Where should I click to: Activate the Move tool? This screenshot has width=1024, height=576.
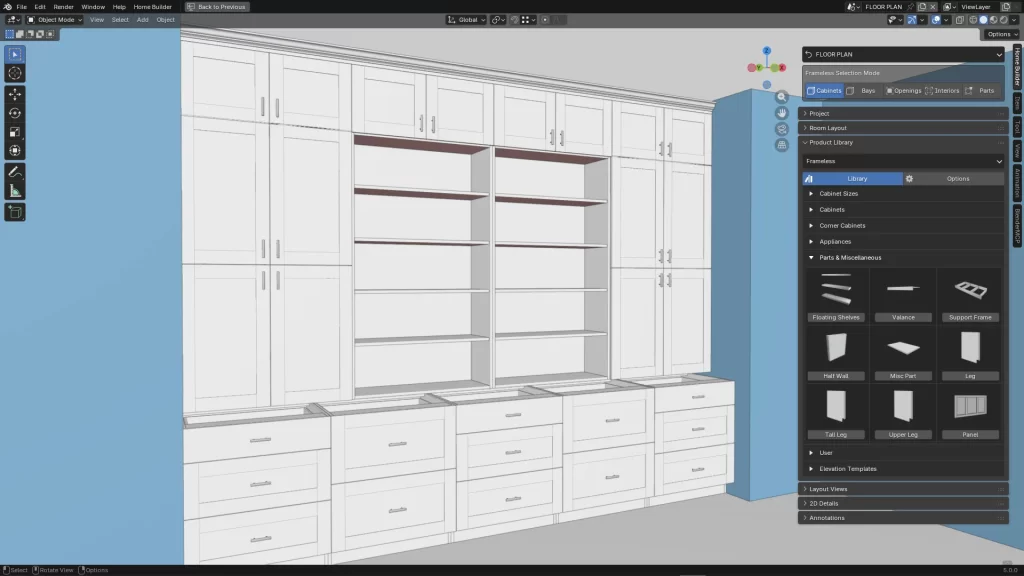click(x=15, y=94)
